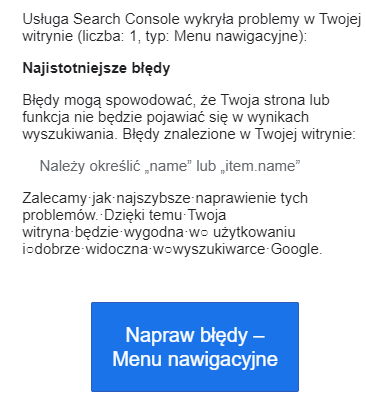Click the 'Napraw błędy – Menu nawigacyjne' button

pos(195,347)
